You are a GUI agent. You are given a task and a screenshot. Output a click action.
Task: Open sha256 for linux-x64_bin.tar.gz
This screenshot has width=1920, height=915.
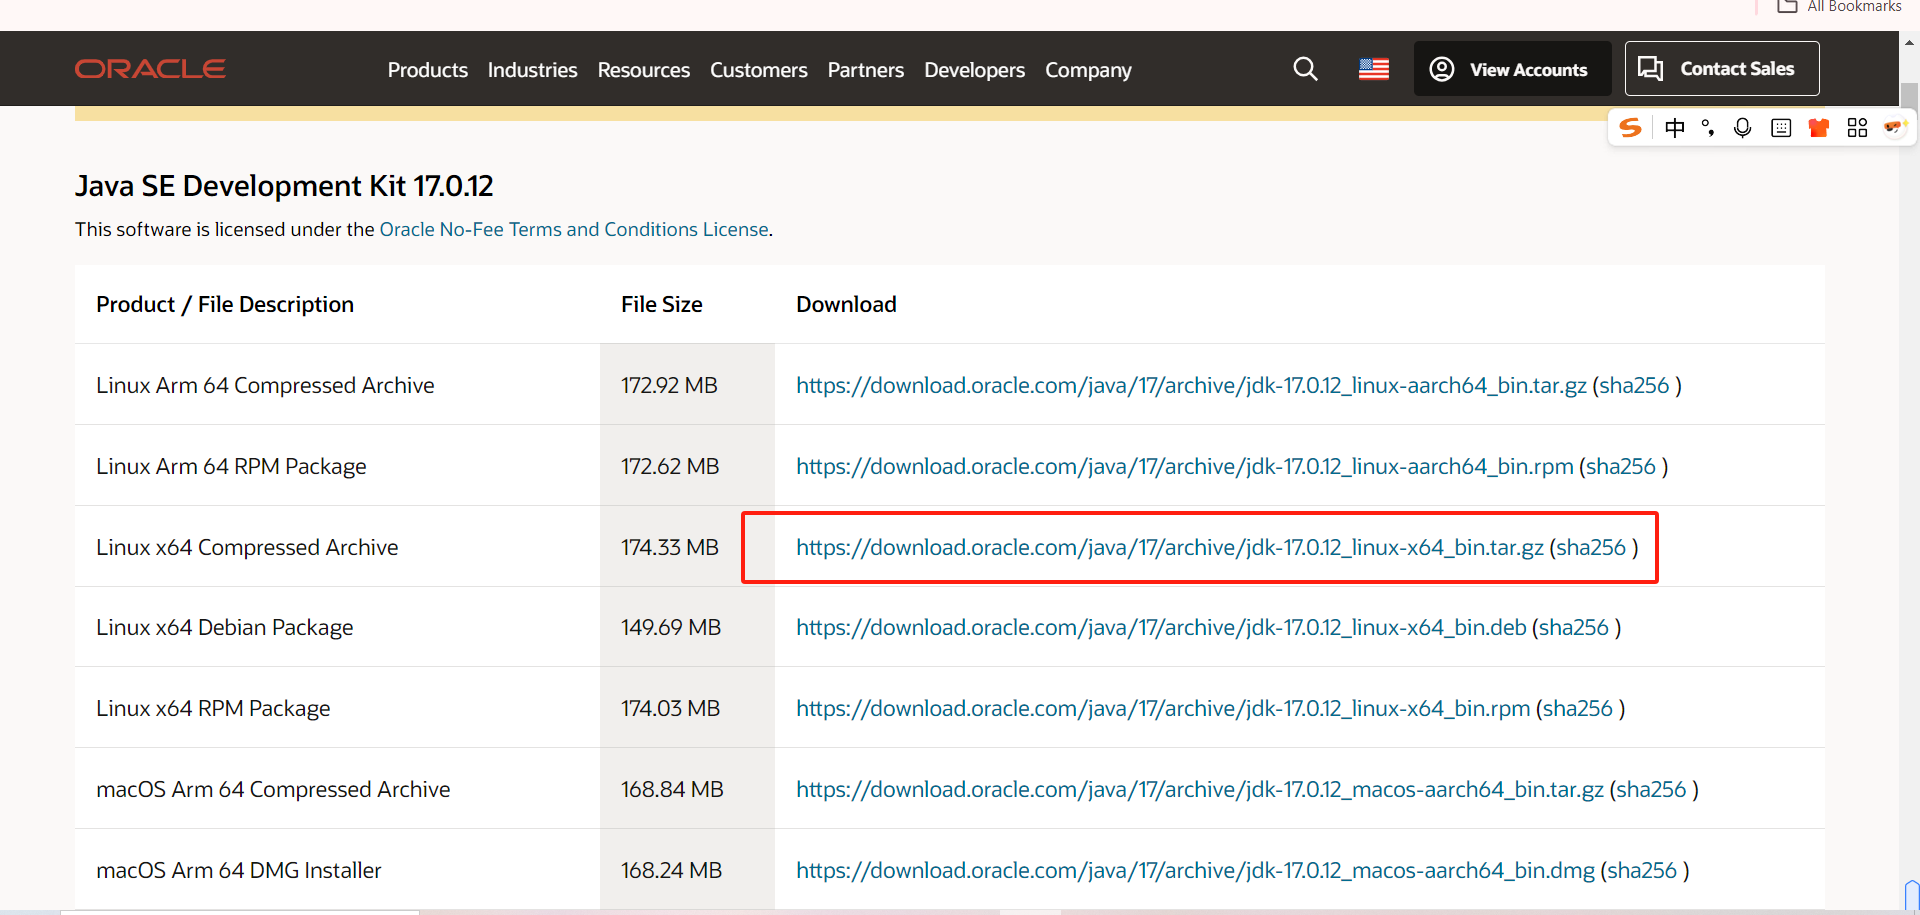click(1591, 547)
